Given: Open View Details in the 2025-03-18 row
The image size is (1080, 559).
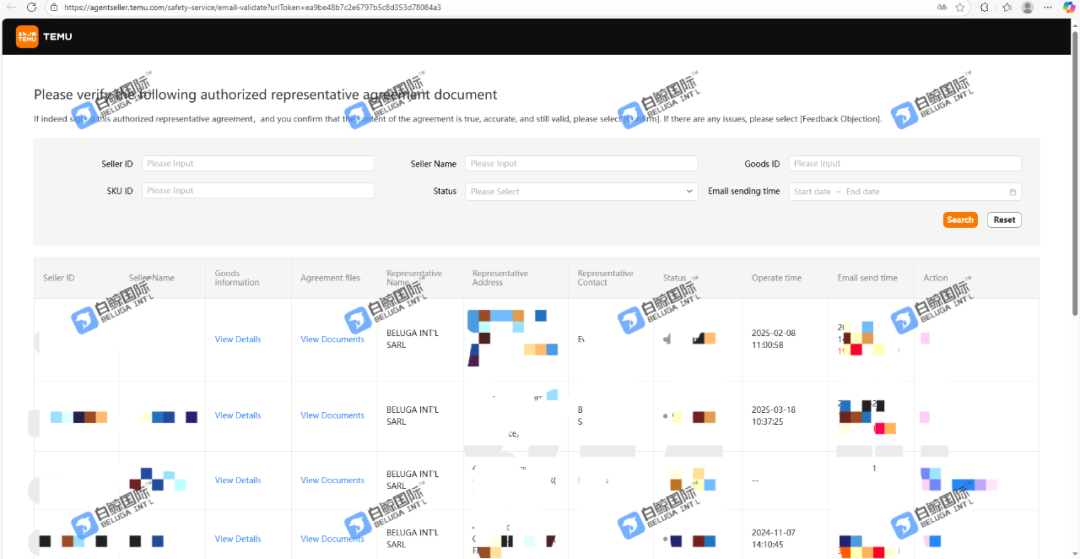Looking at the screenshot, I should 238,415.
